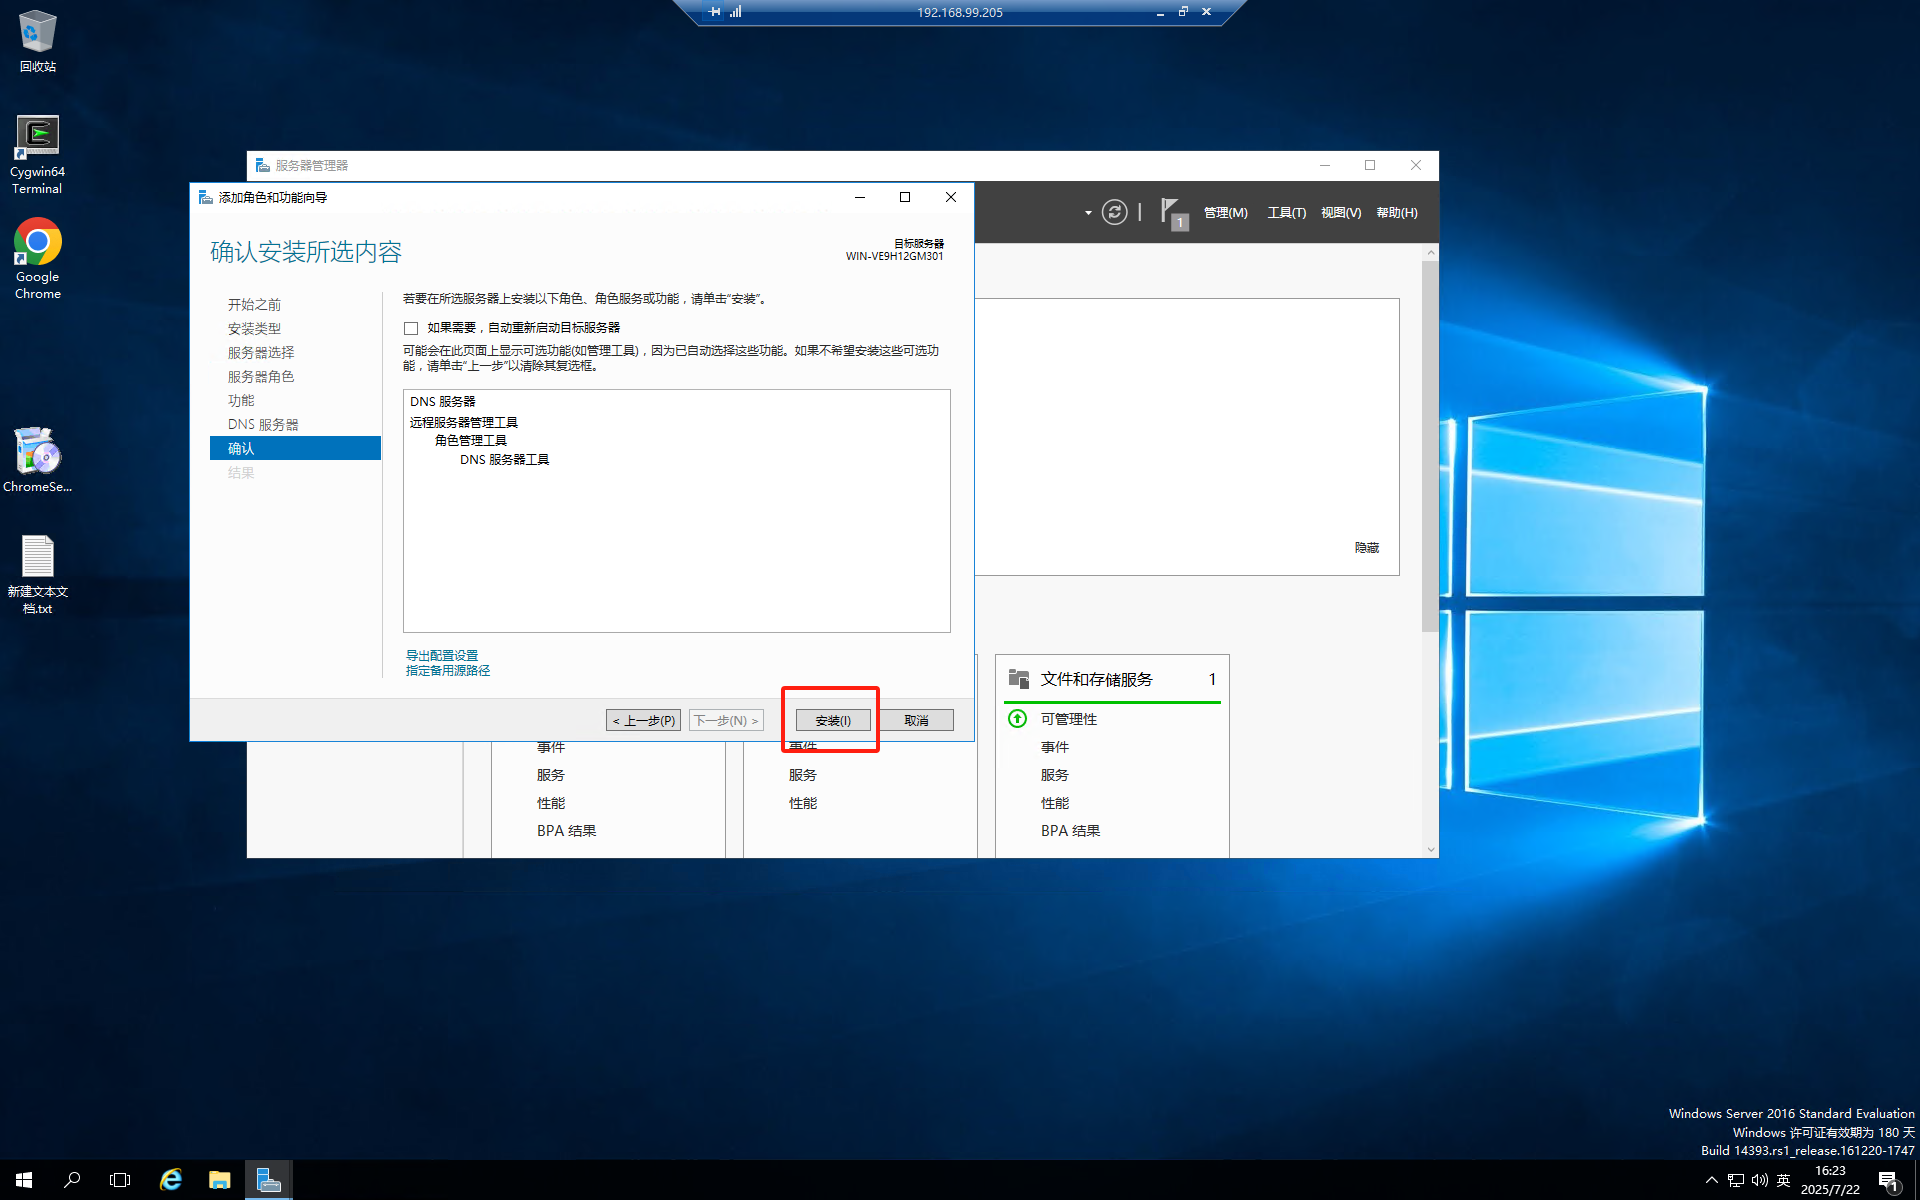Viewport: 1920px width, 1200px height.
Task: Open the 视图(V) menu
Action: (1341, 213)
